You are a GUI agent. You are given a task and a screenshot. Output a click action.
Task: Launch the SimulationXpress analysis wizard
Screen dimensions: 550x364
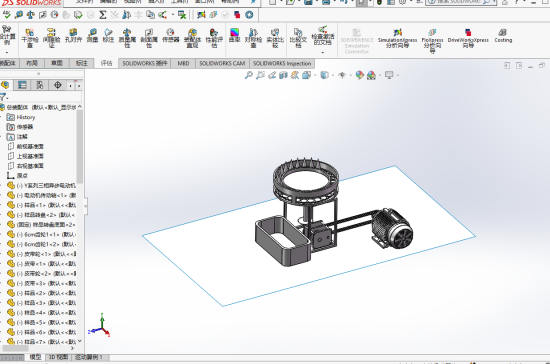click(397, 38)
